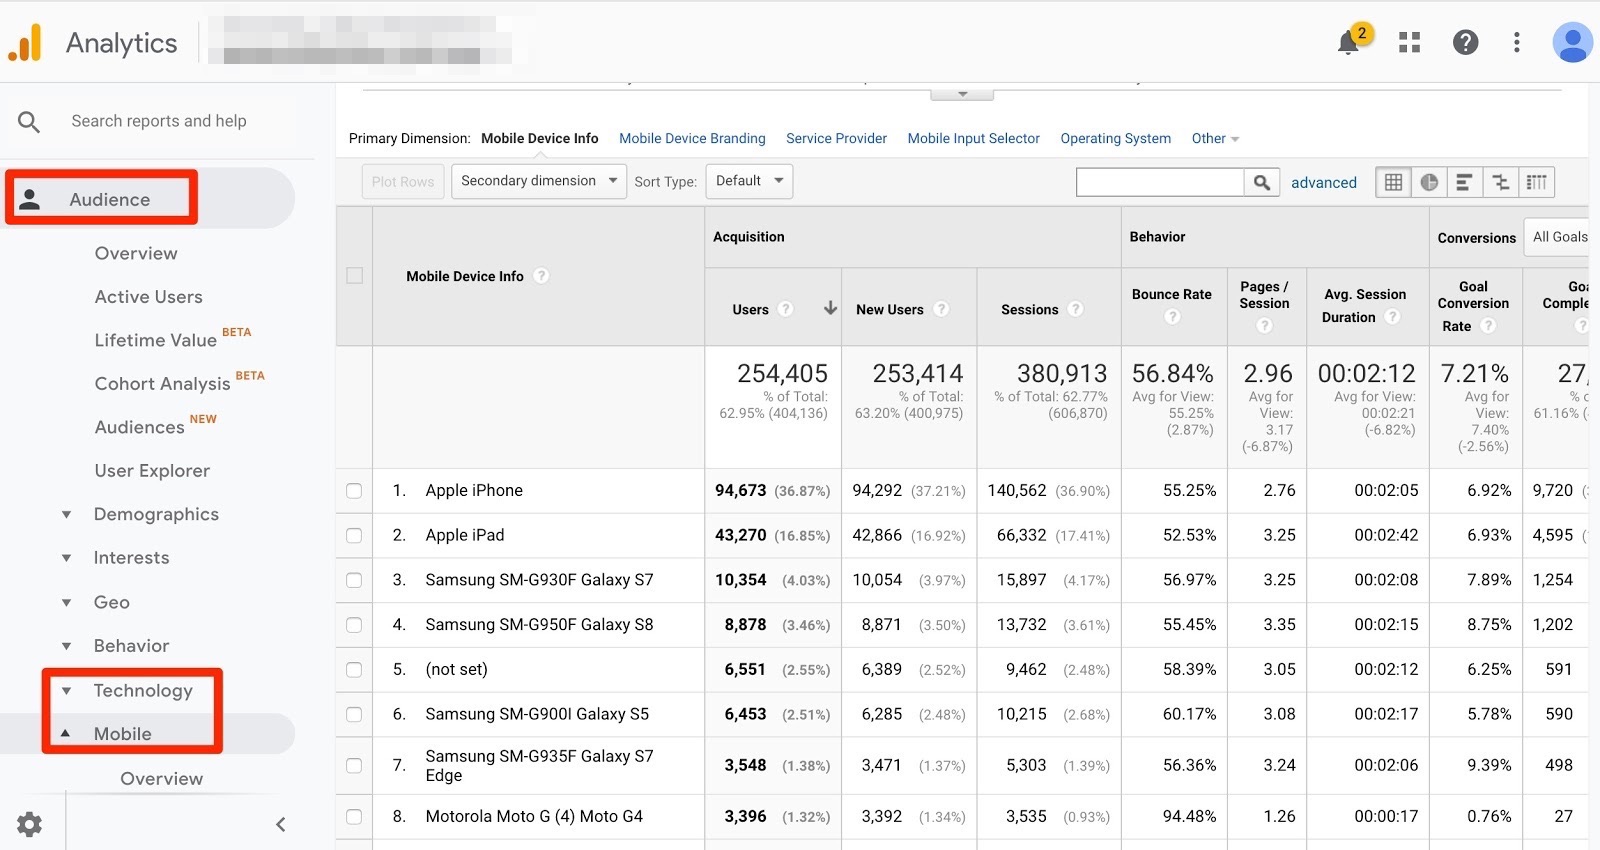
Task: Expand the Demographics section in sidebar
Action: point(156,514)
